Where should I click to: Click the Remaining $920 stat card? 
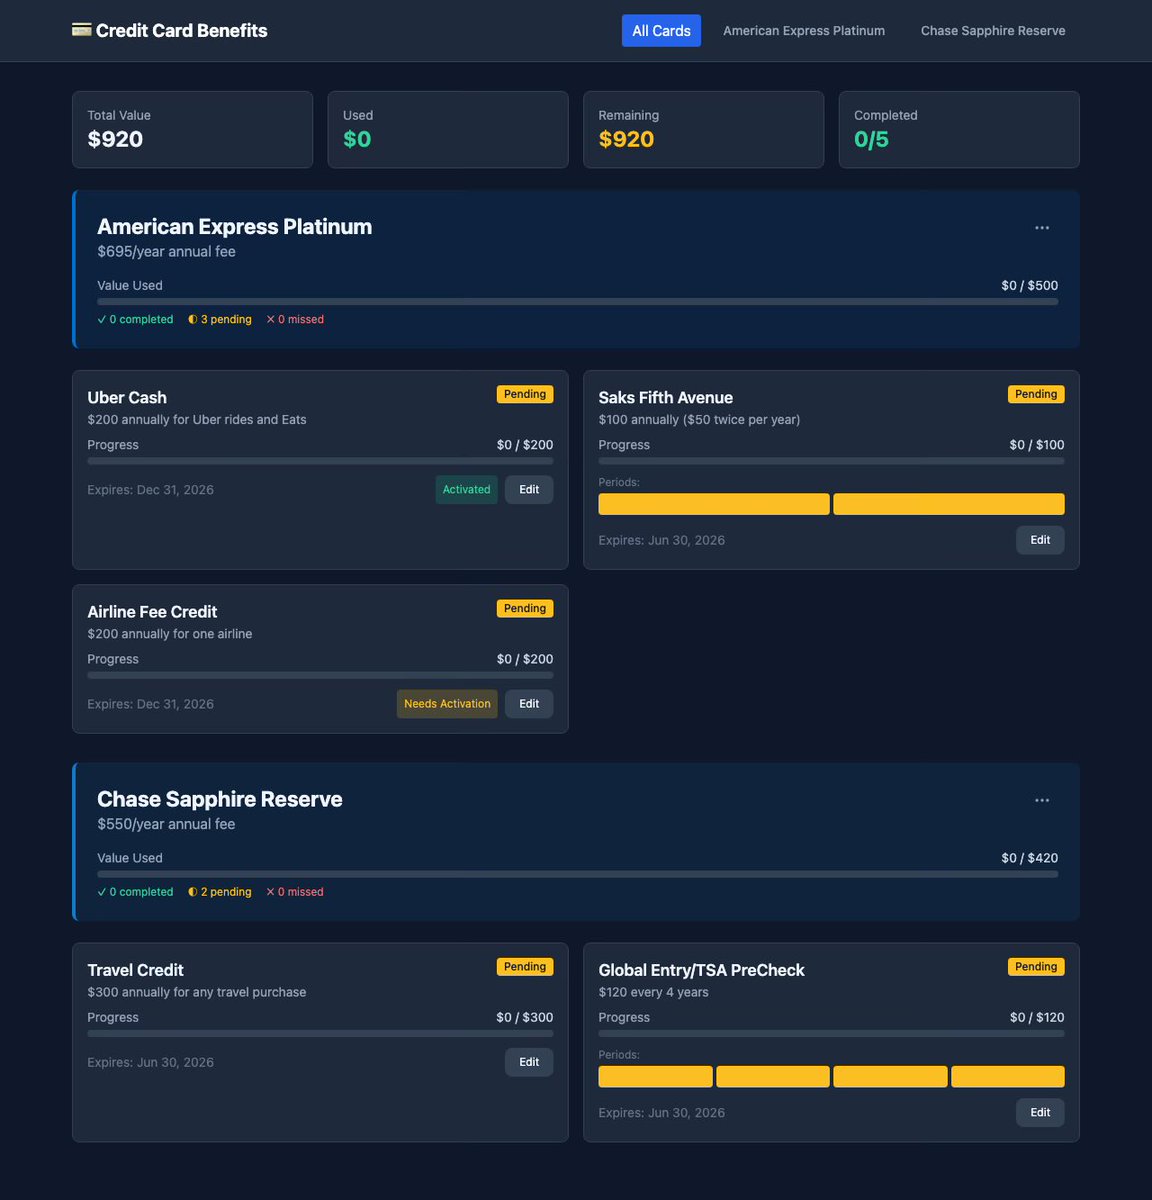(704, 130)
